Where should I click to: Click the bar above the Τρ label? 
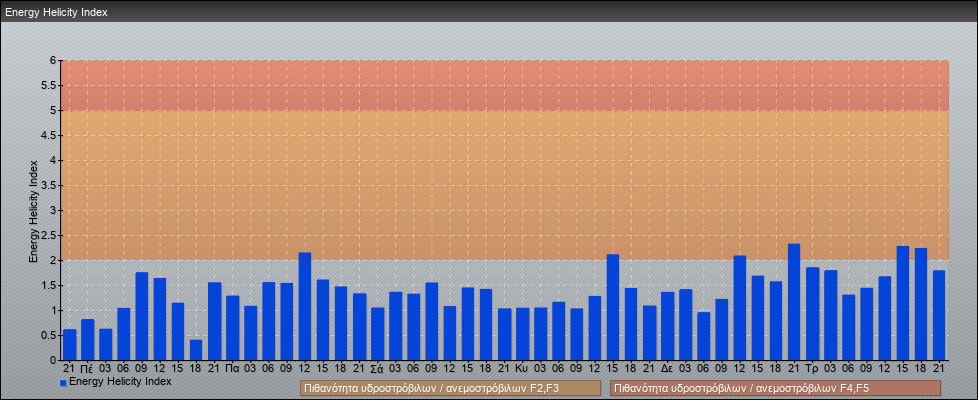812,313
